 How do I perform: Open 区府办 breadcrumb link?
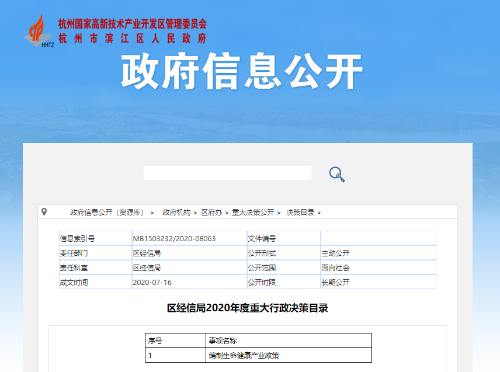(211, 212)
